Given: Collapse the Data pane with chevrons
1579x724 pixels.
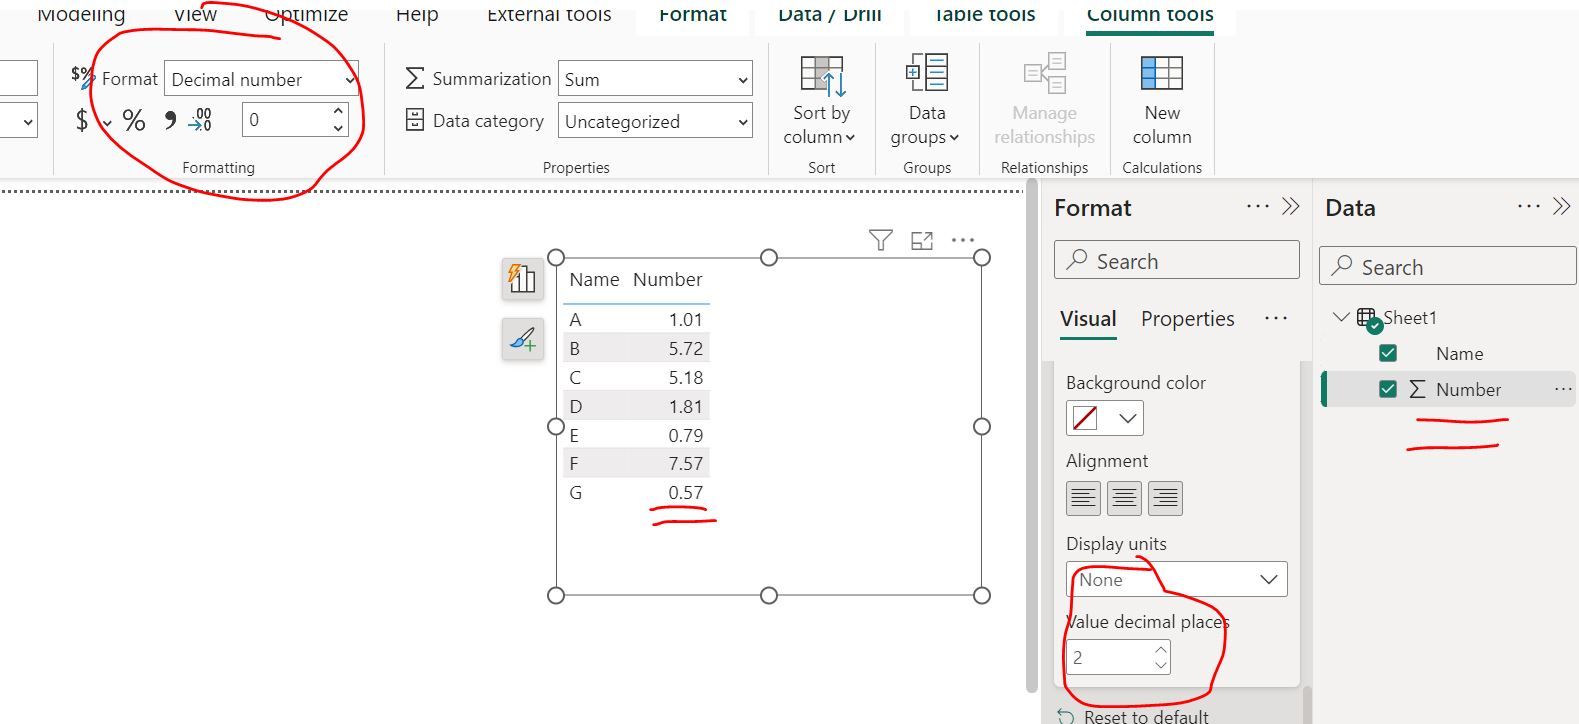Looking at the screenshot, I should 1562,207.
